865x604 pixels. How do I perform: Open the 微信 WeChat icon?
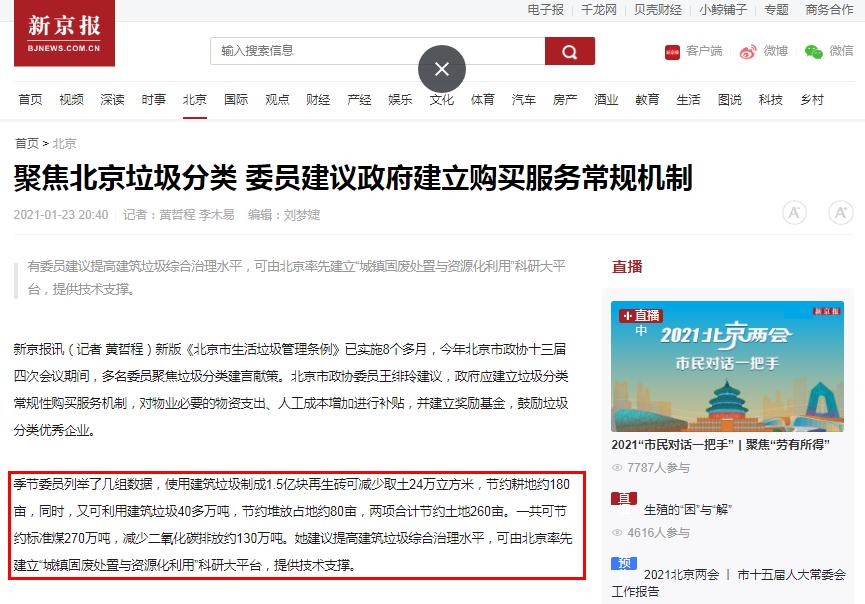pos(813,52)
